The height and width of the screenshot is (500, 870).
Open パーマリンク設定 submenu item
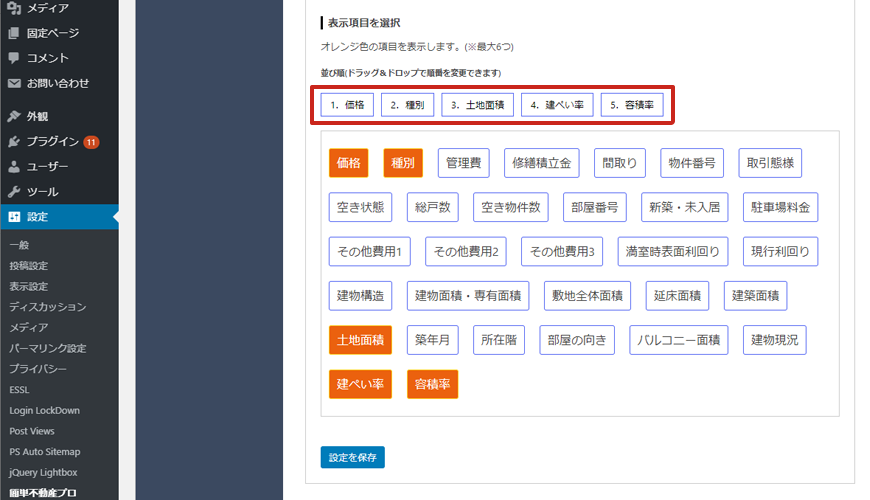46,348
